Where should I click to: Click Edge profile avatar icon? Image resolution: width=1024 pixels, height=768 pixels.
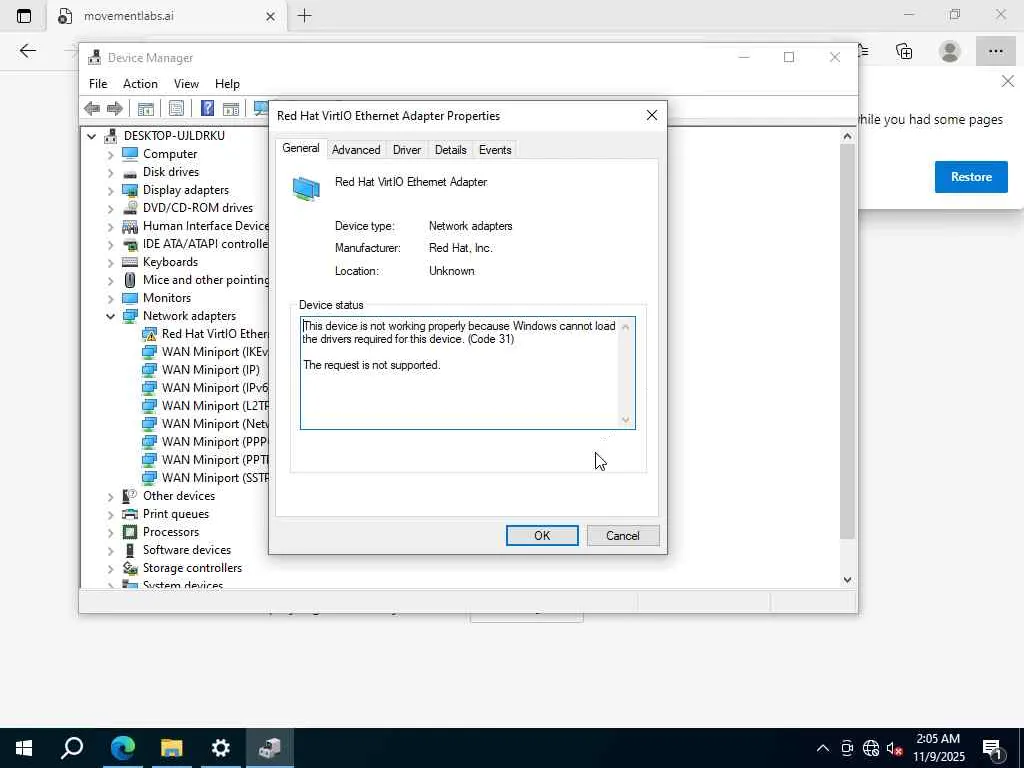tap(950, 51)
